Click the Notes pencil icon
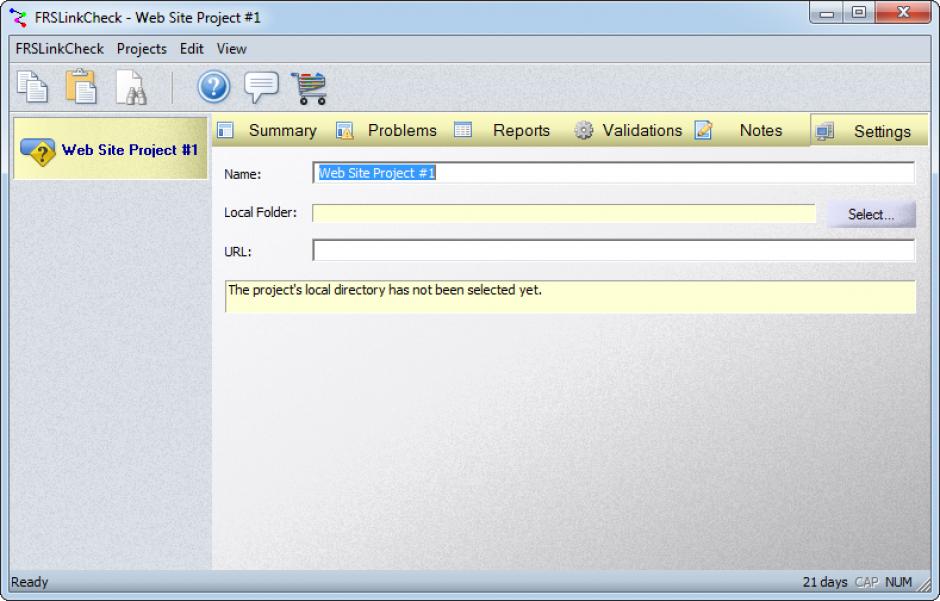The height and width of the screenshot is (601, 940). tap(703, 130)
